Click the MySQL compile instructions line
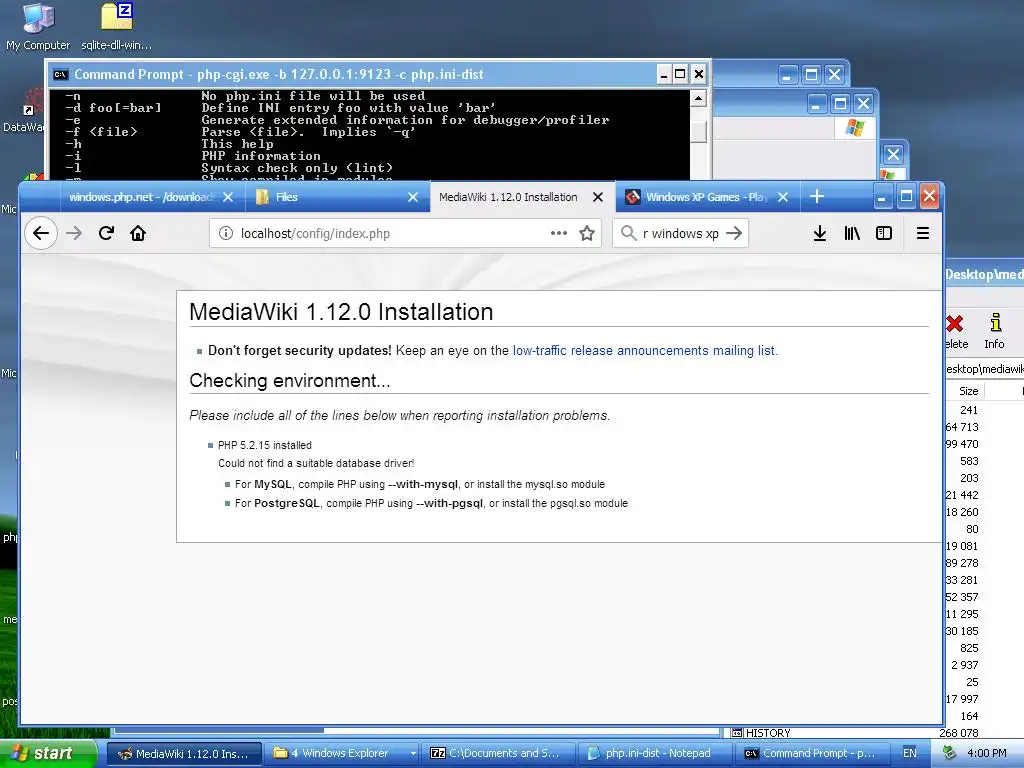Screen dimensions: 1024x768 pos(419,485)
